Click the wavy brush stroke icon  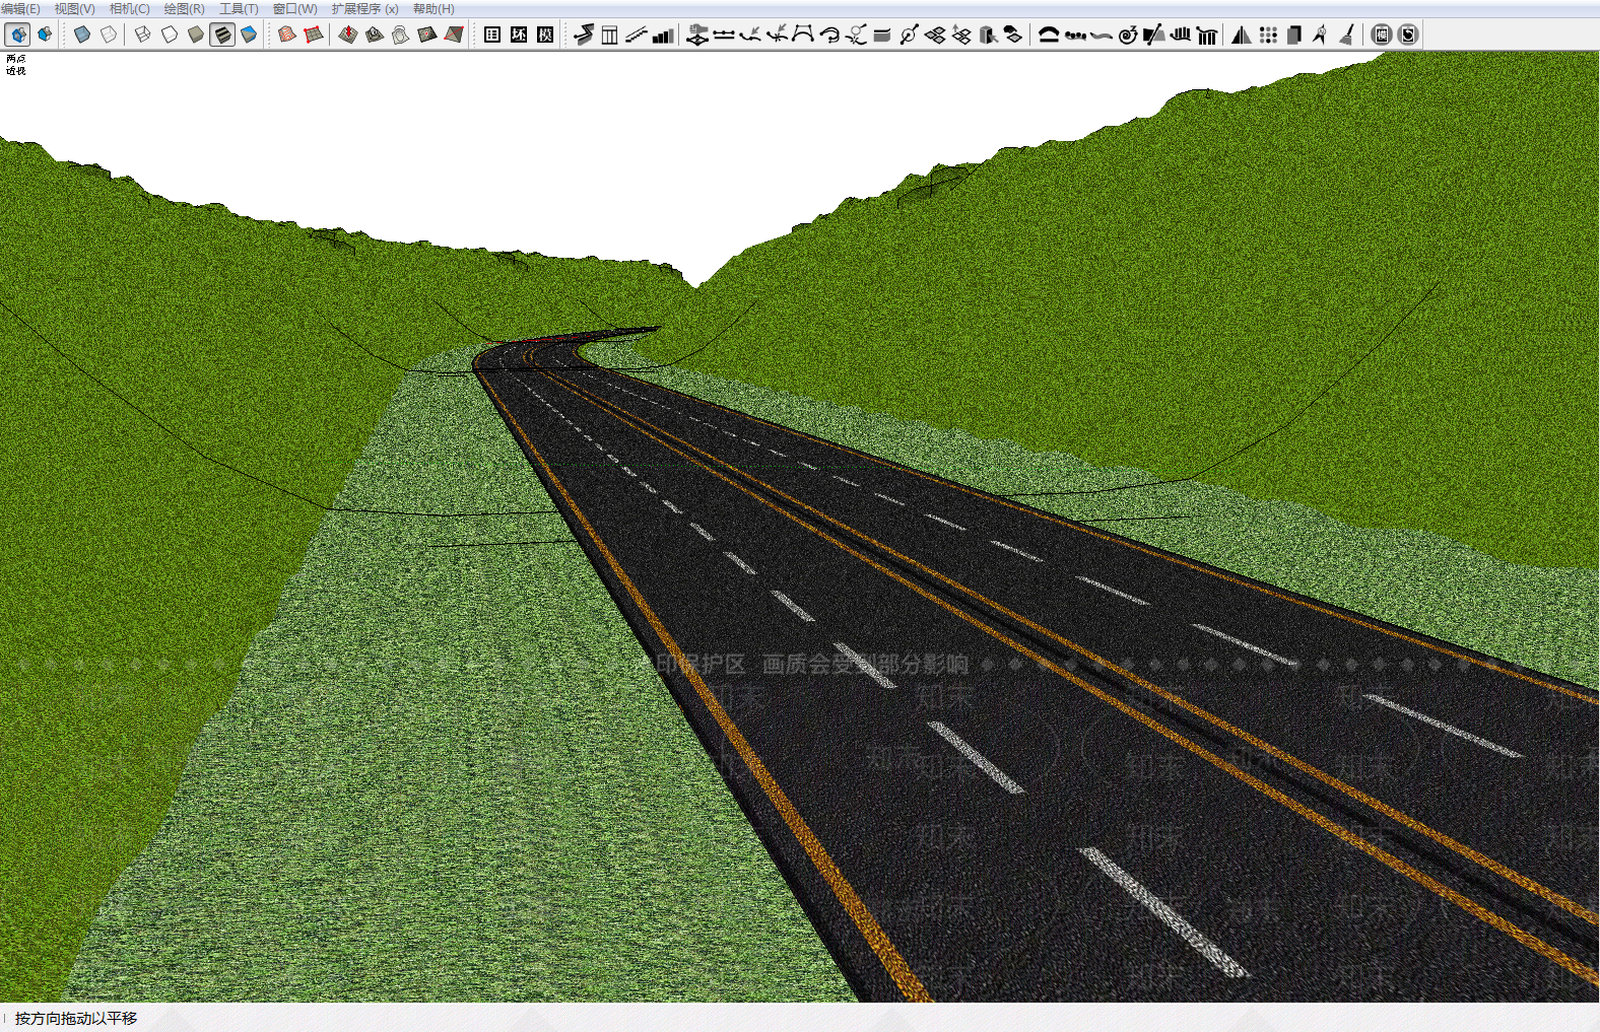pyautogui.click(x=1101, y=35)
